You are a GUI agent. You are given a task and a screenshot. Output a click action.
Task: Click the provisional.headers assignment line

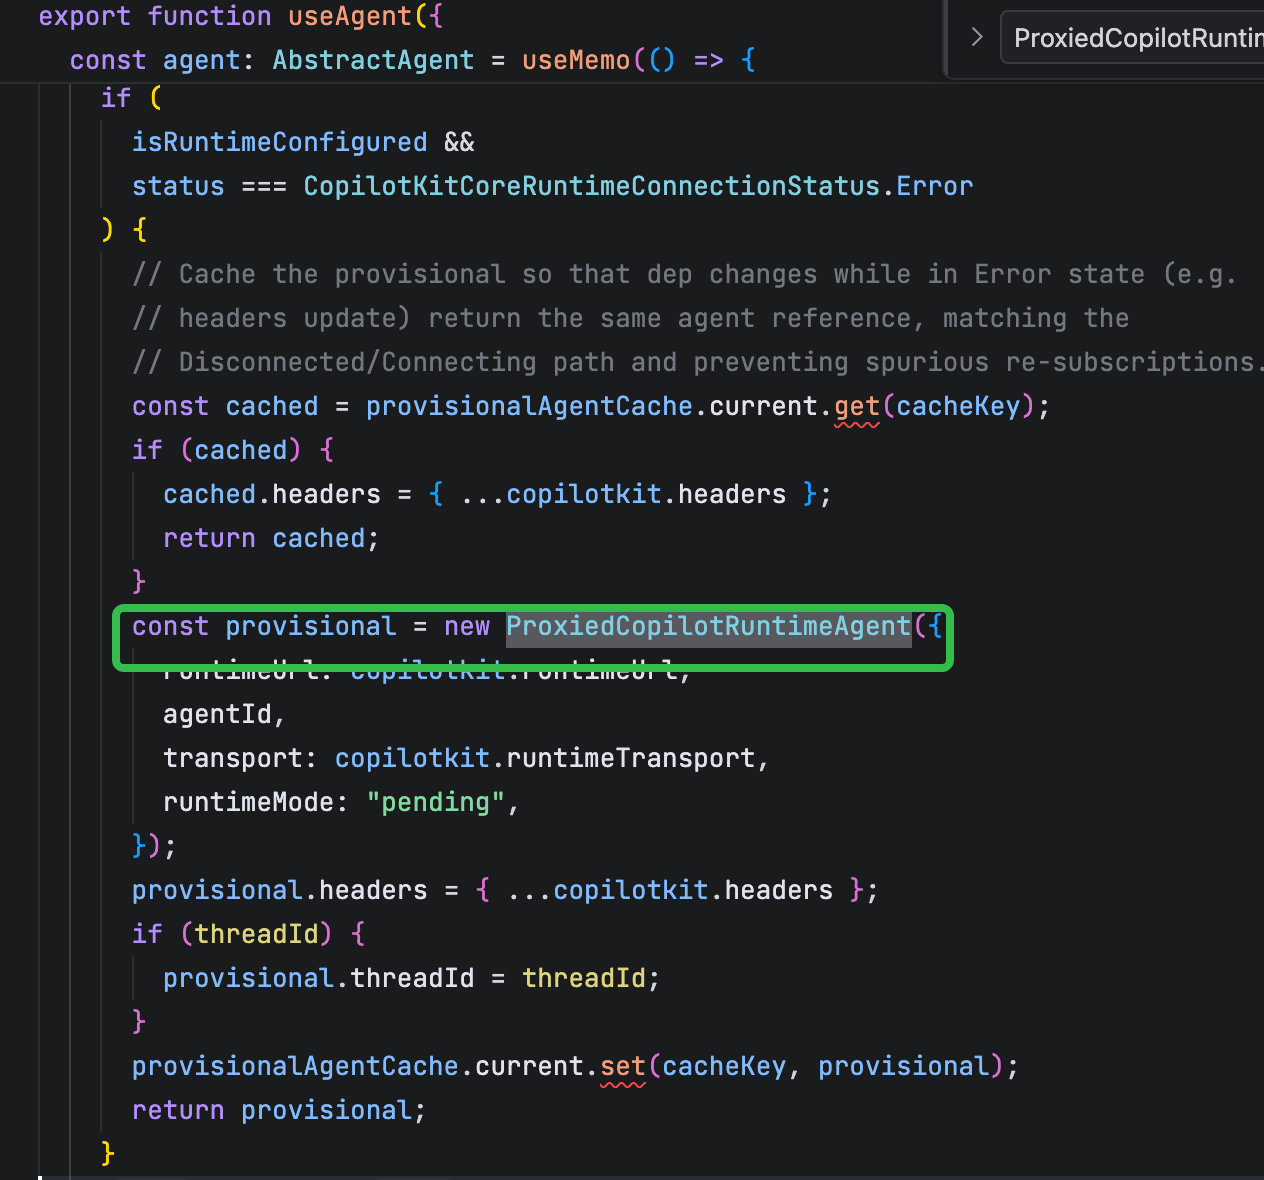click(x=505, y=890)
